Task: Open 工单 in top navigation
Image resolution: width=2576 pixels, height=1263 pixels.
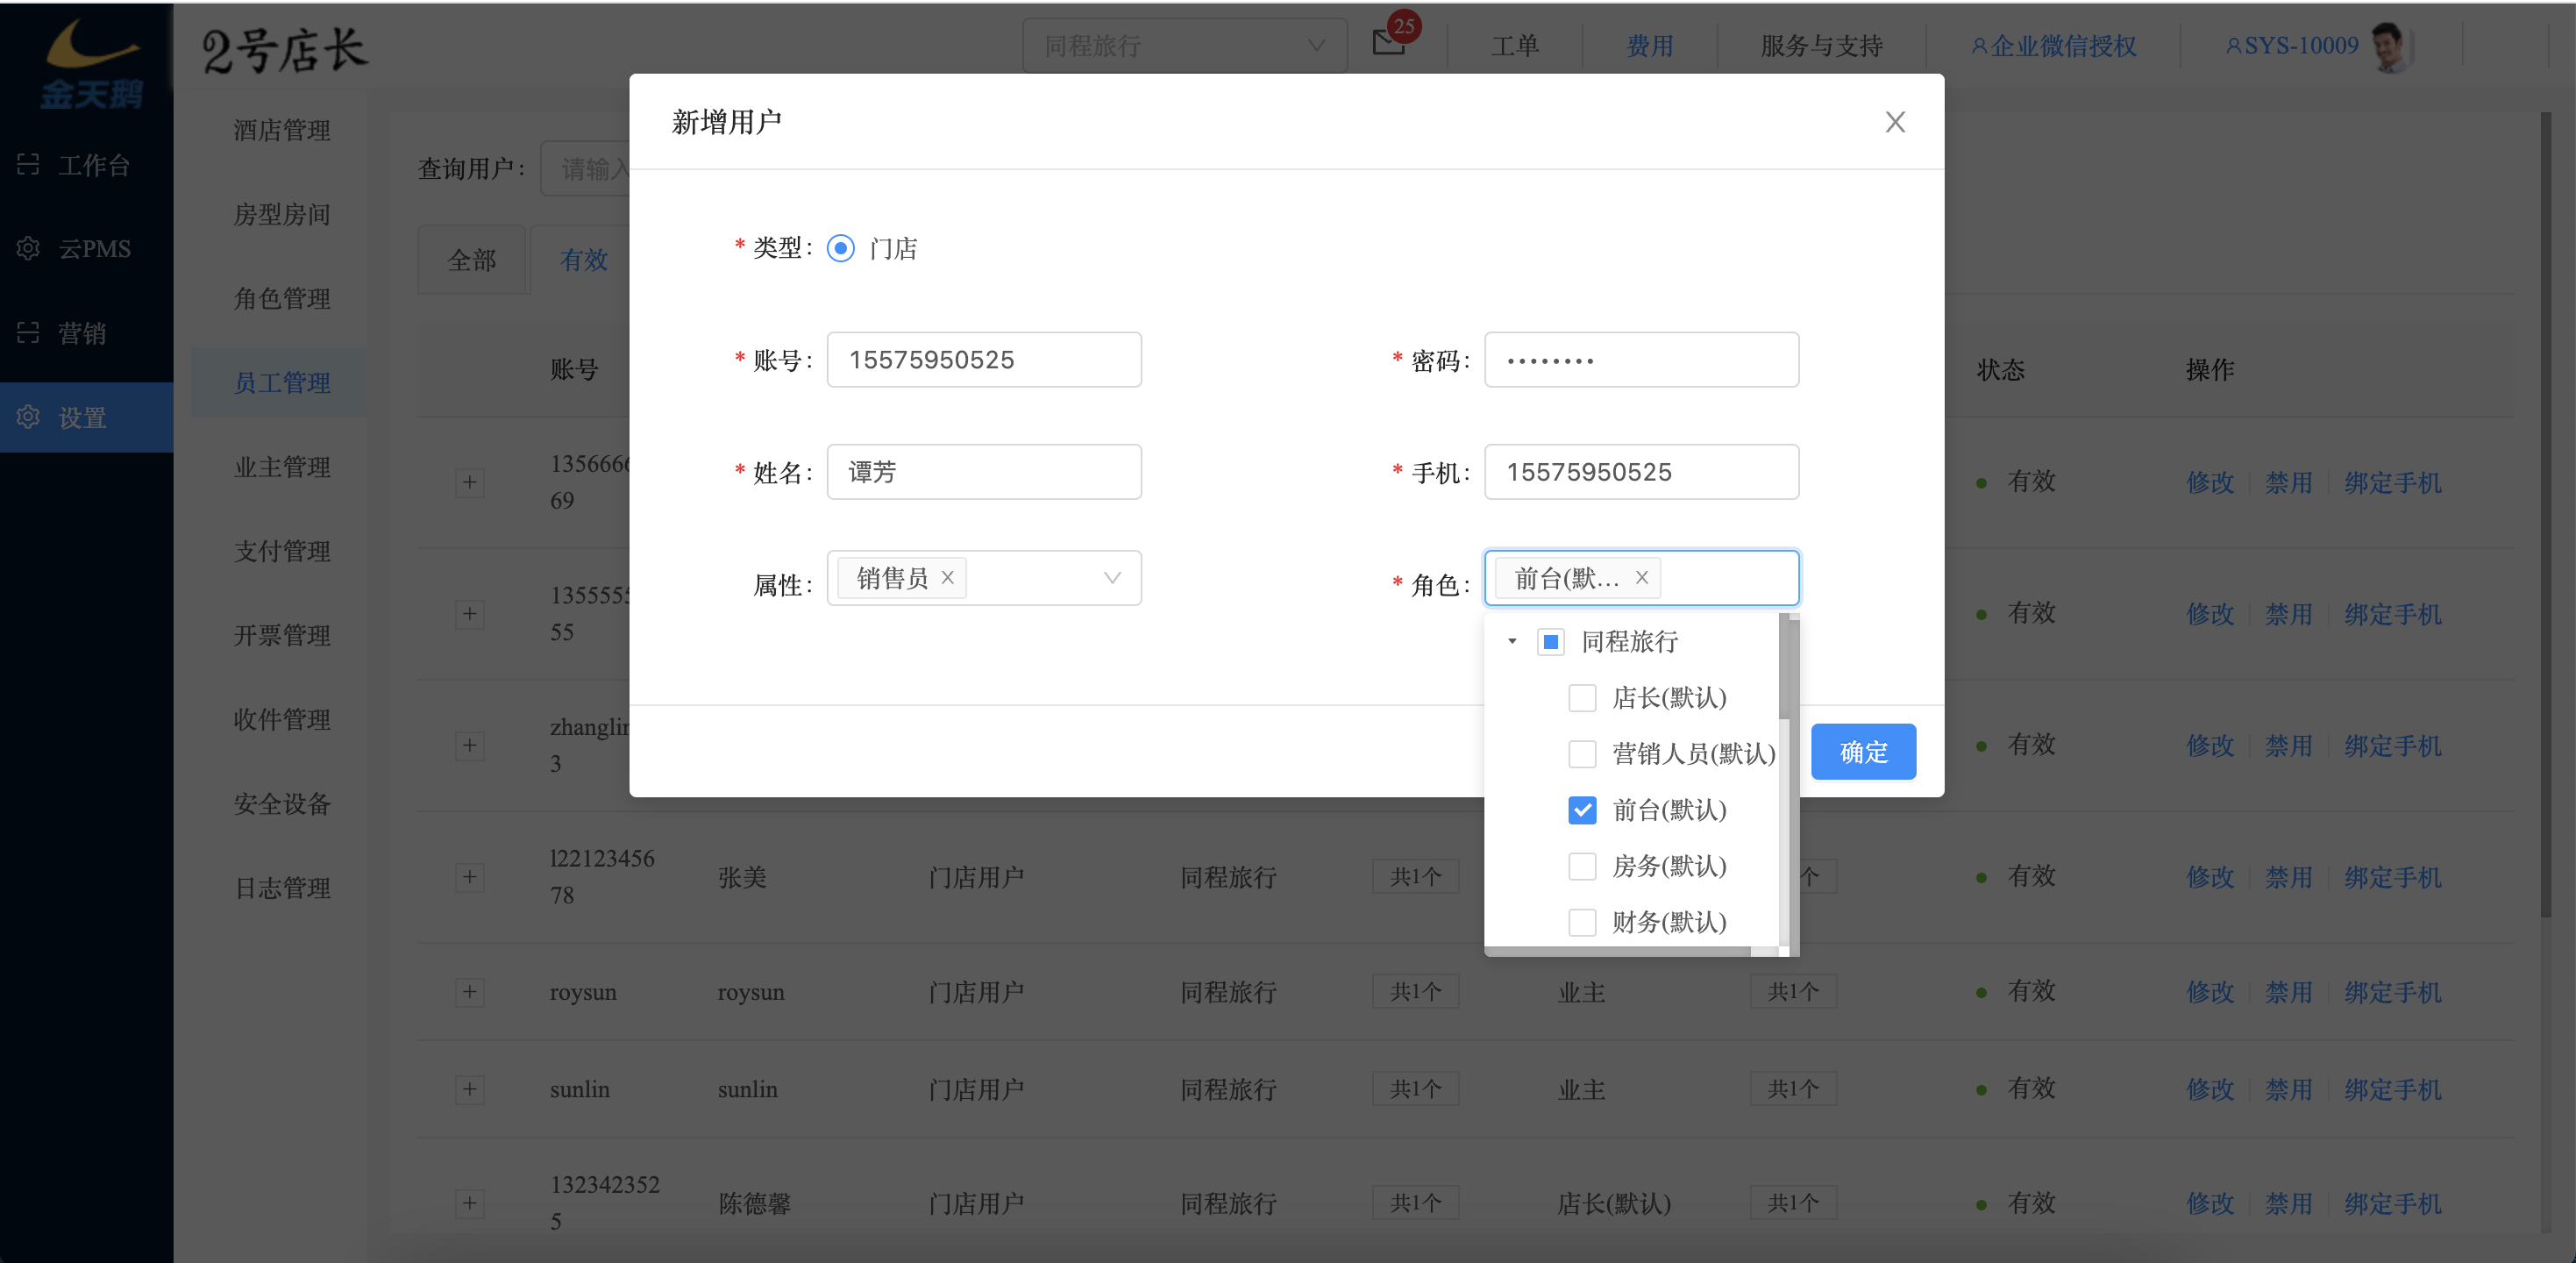Action: pyautogui.click(x=1515, y=46)
